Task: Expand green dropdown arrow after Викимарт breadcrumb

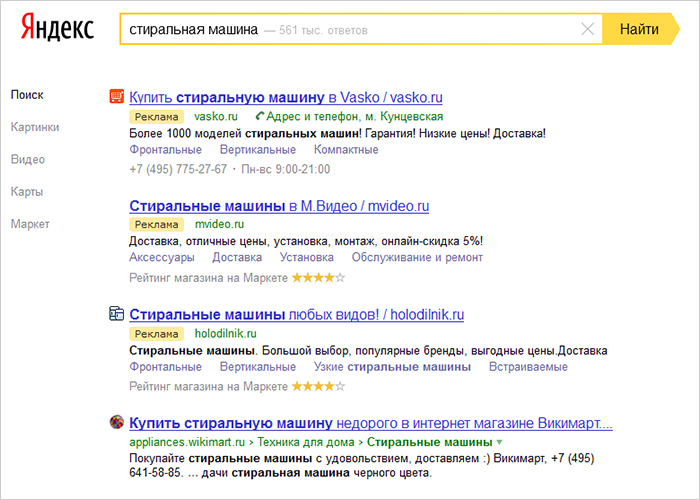Action: [x=500, y=443]
